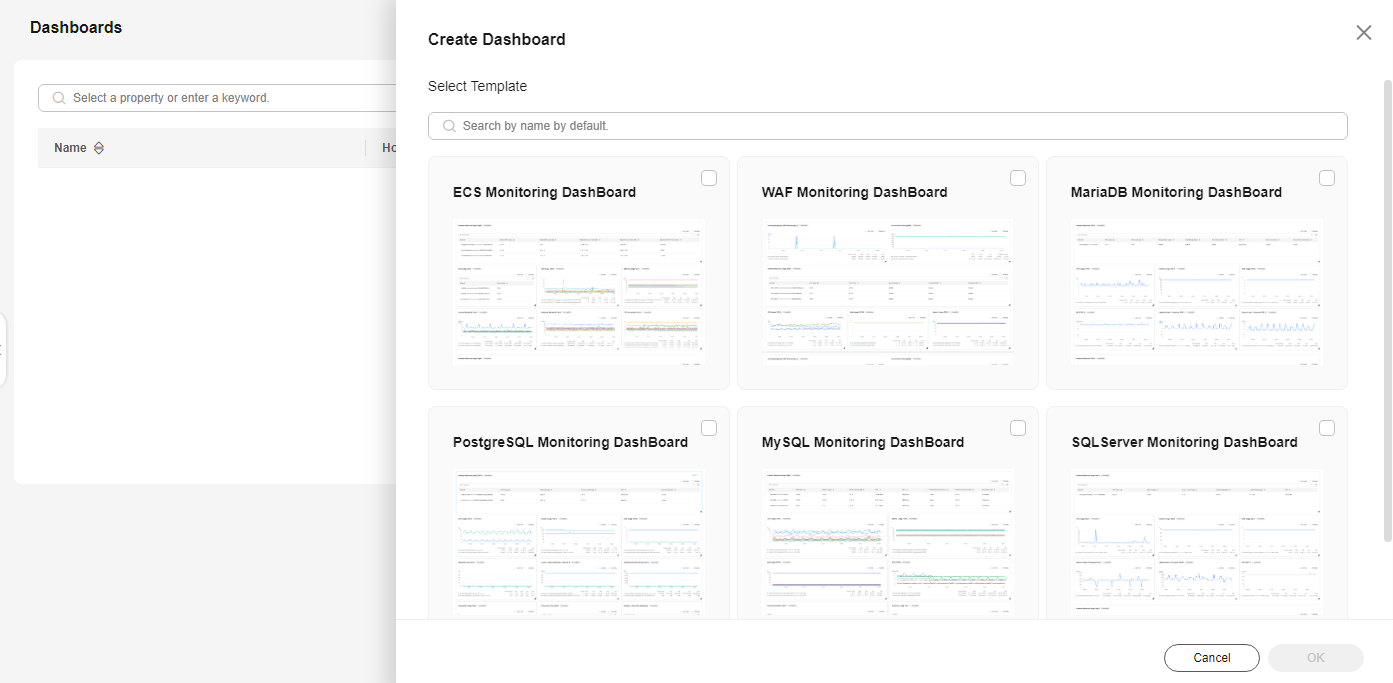This screenshot has width=1393, height=683.
Task: Close the Create Dashboard panel
Action: click(x=1364, y=33)
